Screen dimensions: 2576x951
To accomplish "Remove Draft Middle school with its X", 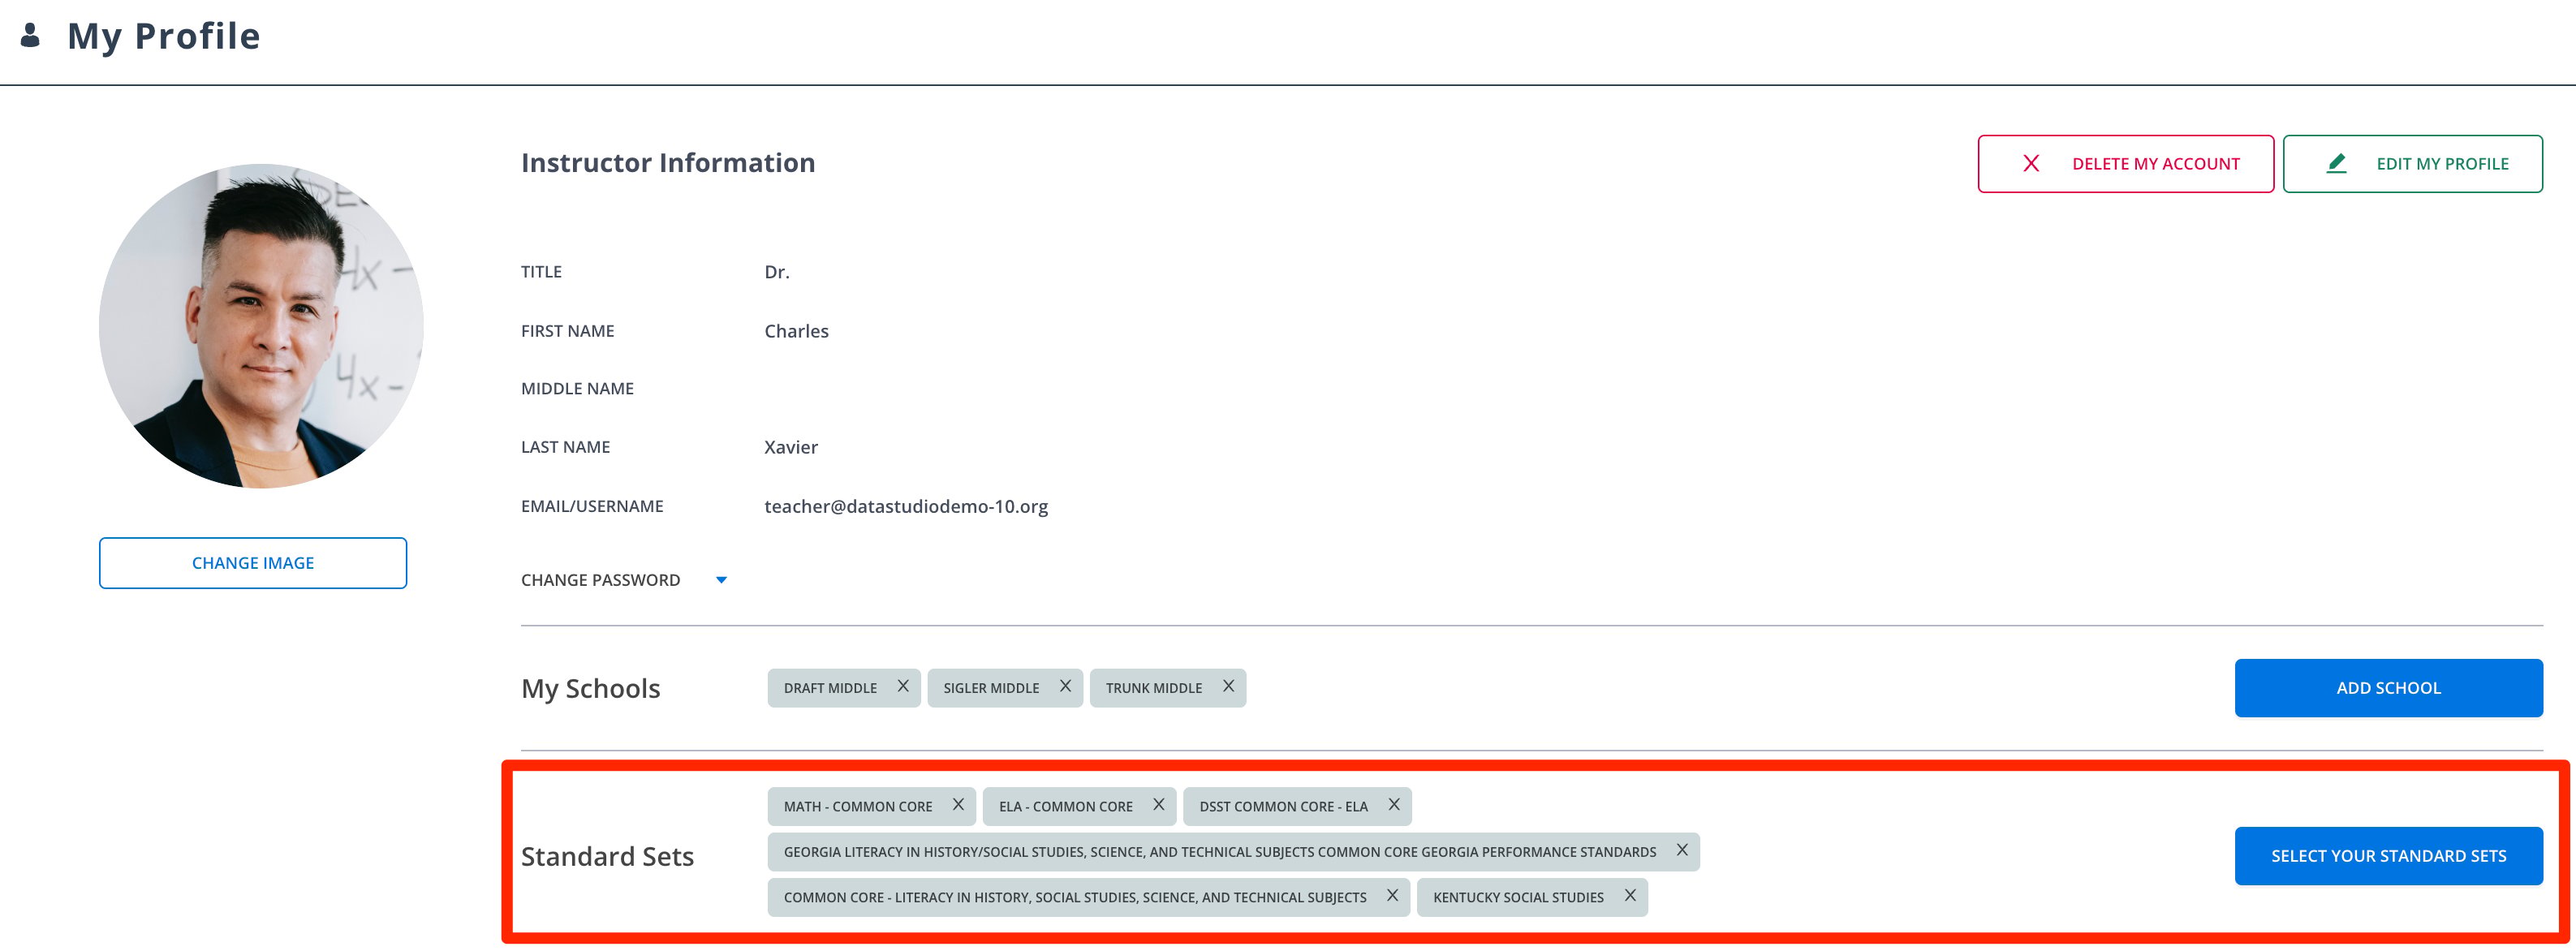I will point(903,686).
